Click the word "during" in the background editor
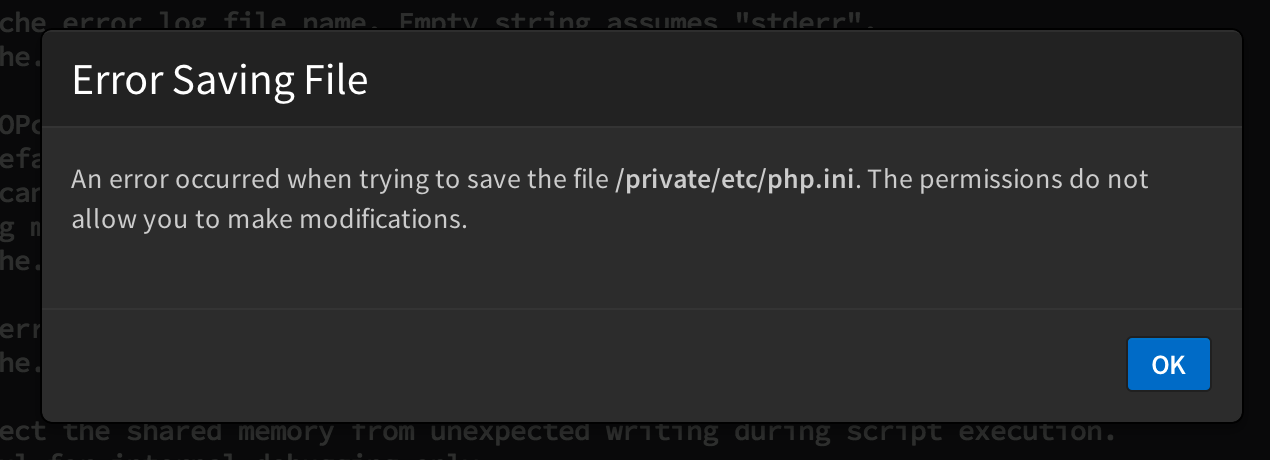Viewport: 1270px width, 460px height. pyautogui.click(x=783, y=433)
